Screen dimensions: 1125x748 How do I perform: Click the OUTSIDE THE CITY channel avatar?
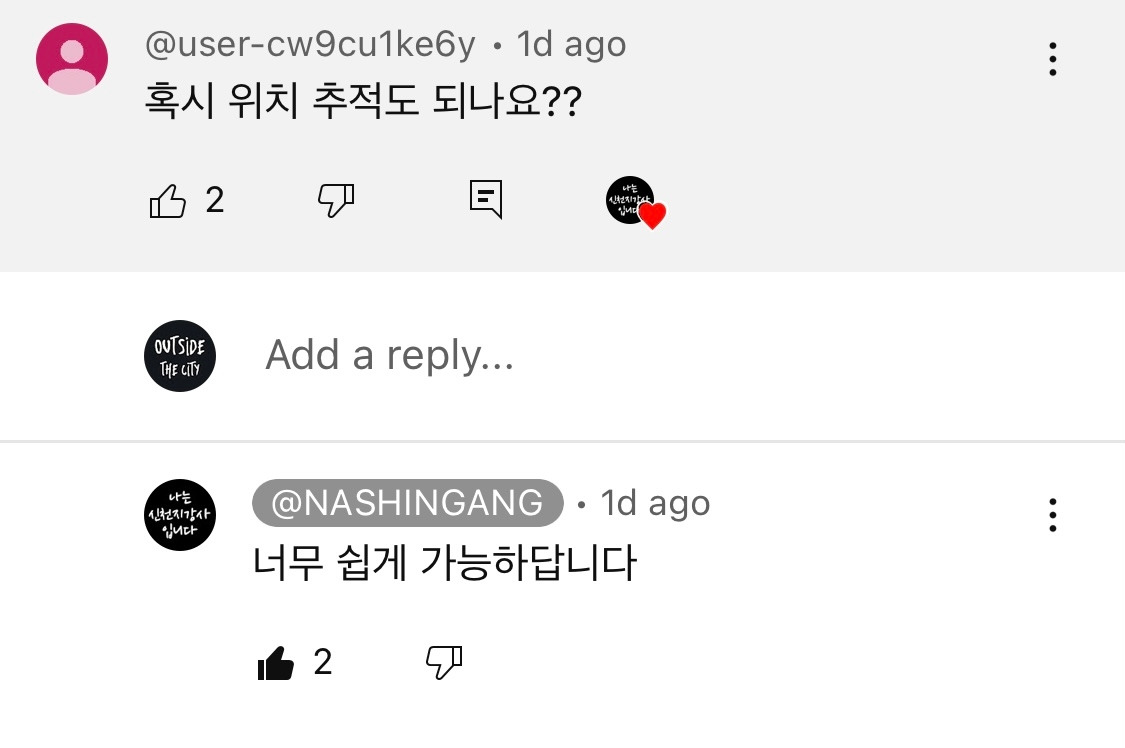[179, 355]
